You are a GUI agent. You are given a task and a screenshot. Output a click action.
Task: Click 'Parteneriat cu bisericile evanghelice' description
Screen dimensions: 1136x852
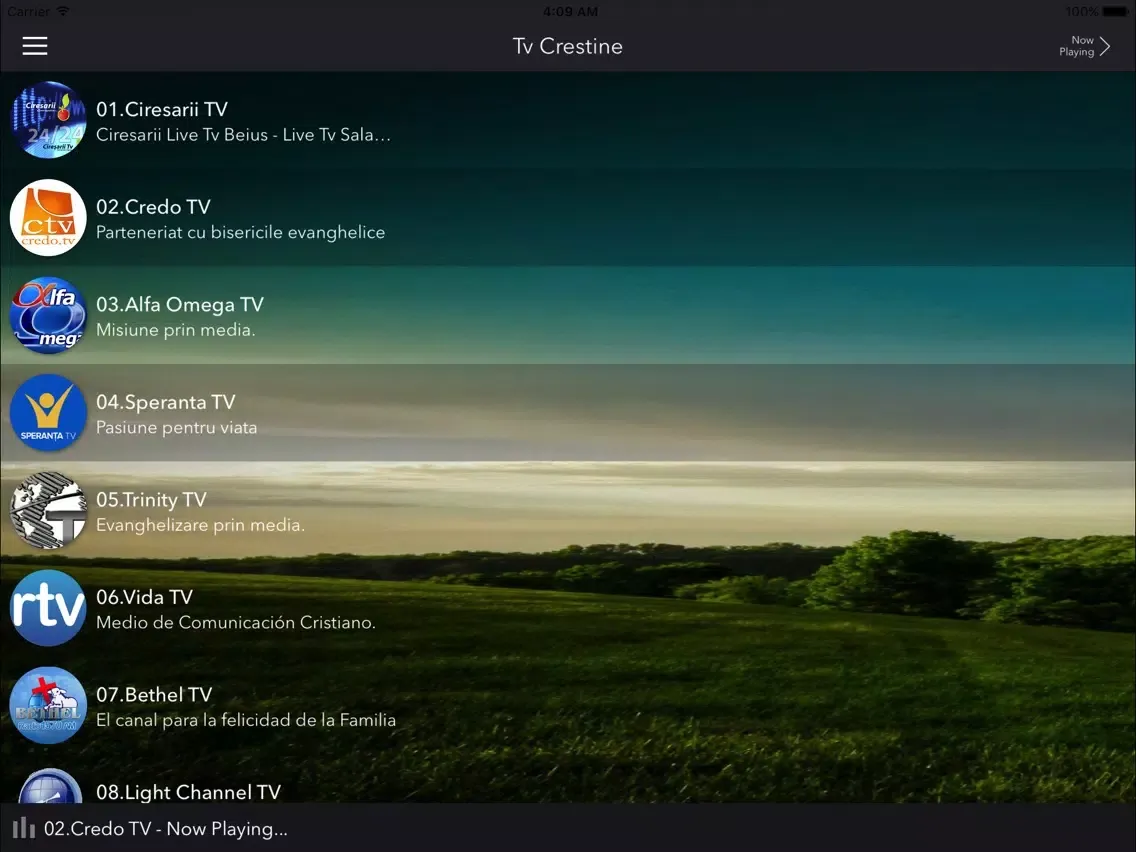tap(241, 233)
